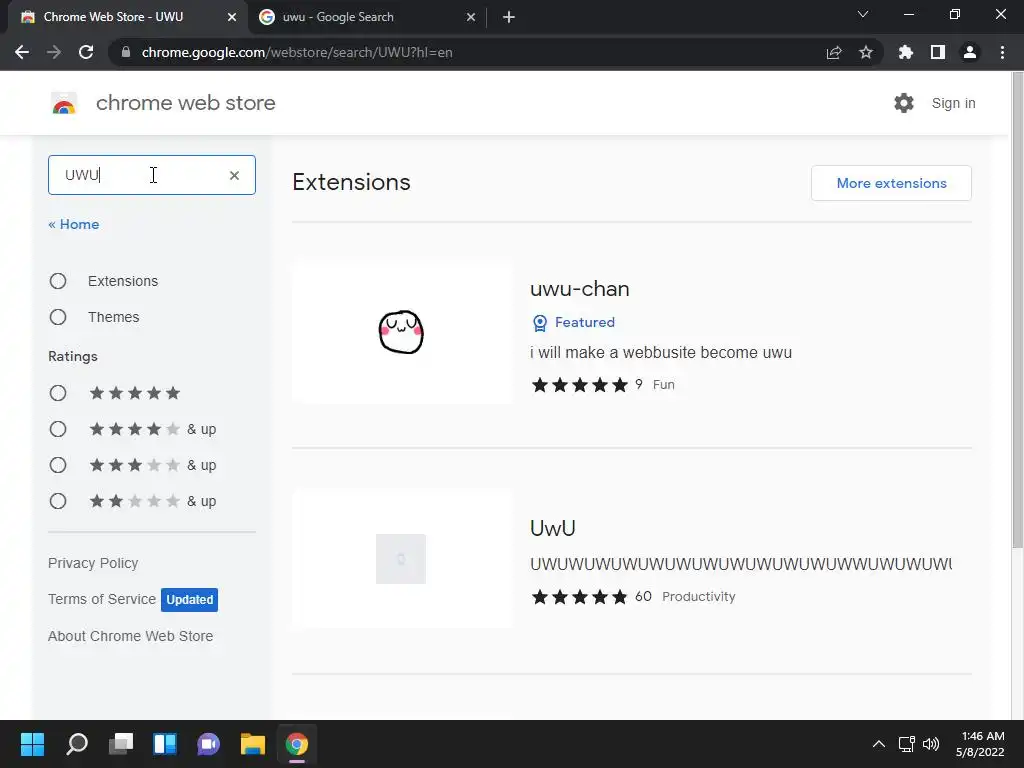1024x768 pixels.
Task: Click the Updated badge
Action: coord(189,600)
